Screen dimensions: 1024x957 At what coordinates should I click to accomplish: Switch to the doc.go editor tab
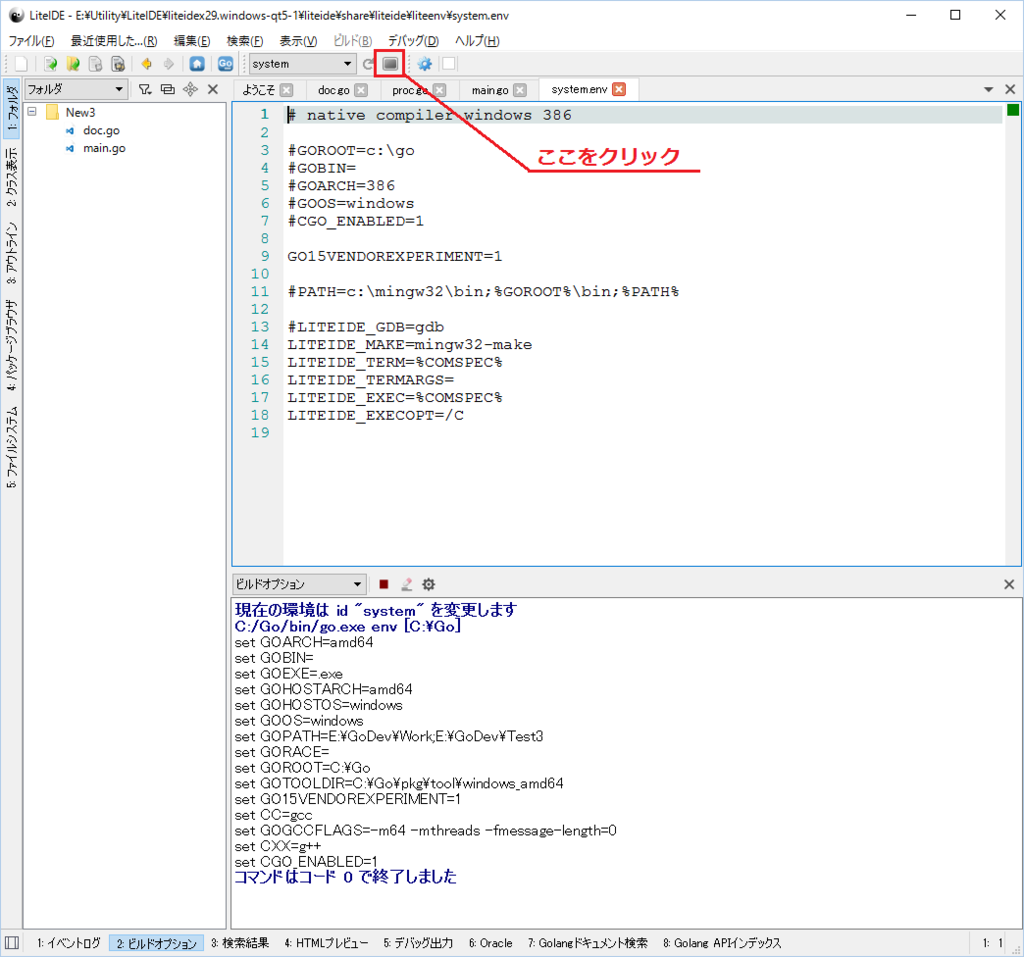(x=334, y=90)
